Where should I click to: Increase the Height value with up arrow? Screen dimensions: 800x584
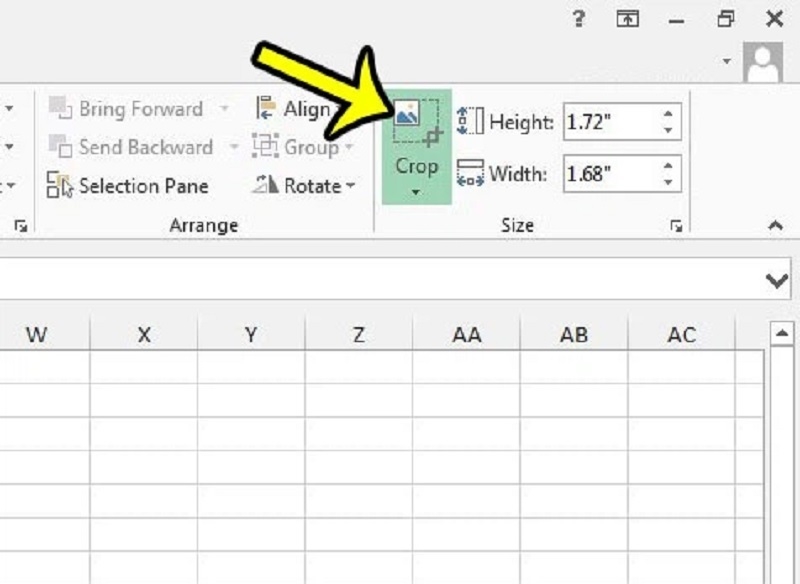667,114
